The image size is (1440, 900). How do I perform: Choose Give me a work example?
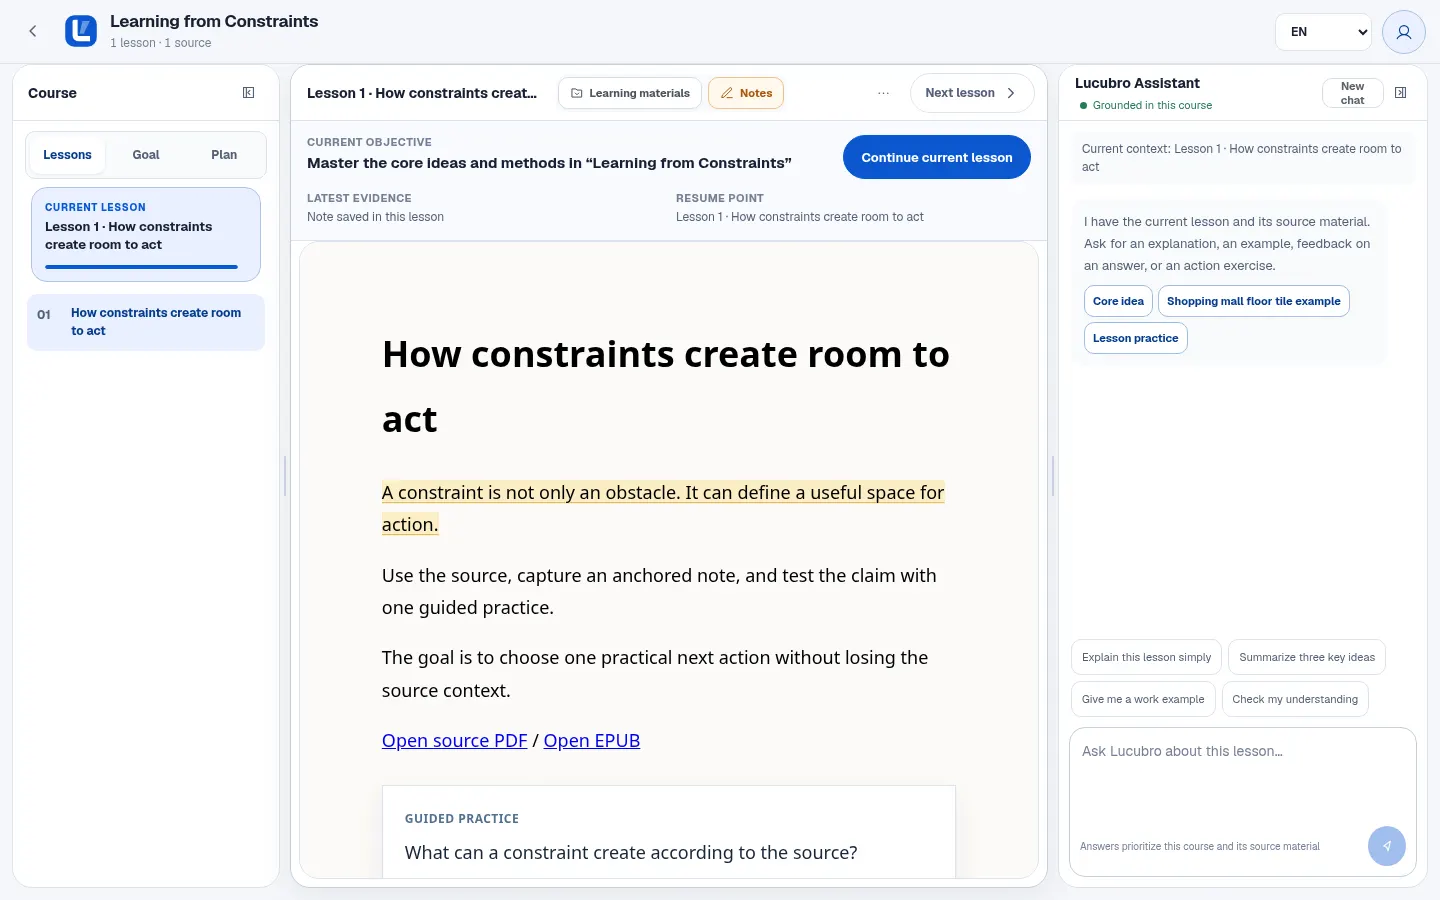coord(1143,699)
